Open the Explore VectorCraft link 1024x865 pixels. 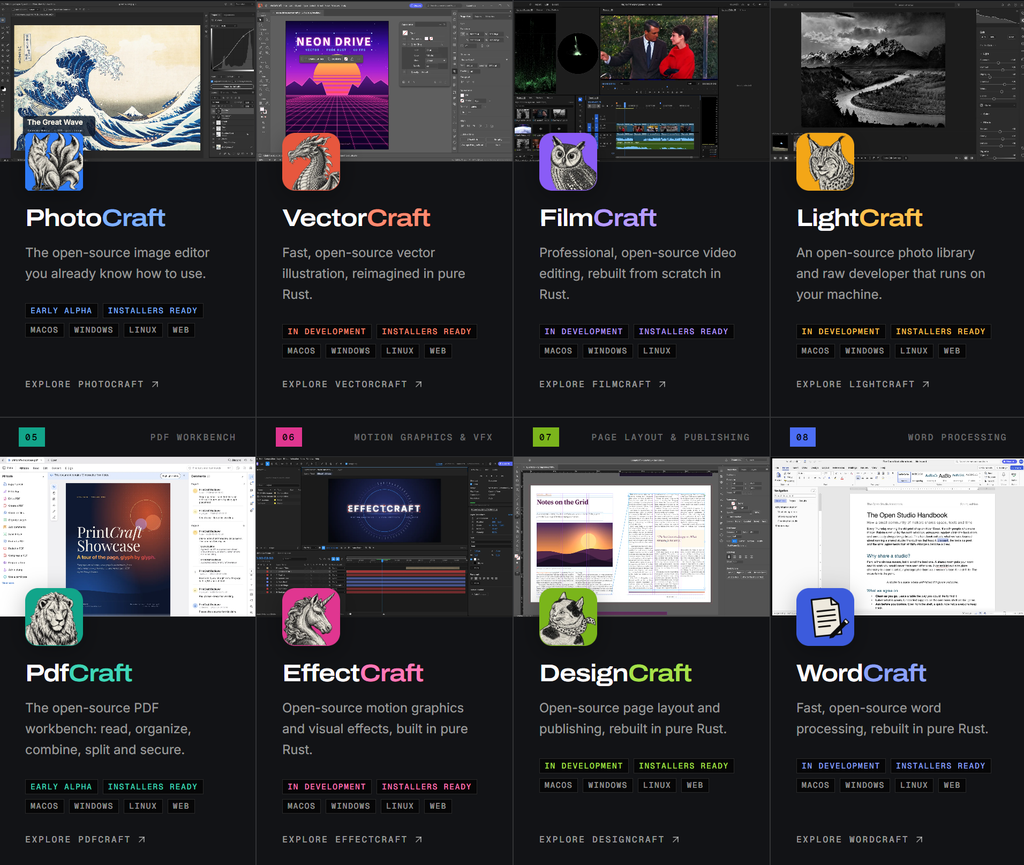click(353, 385)
